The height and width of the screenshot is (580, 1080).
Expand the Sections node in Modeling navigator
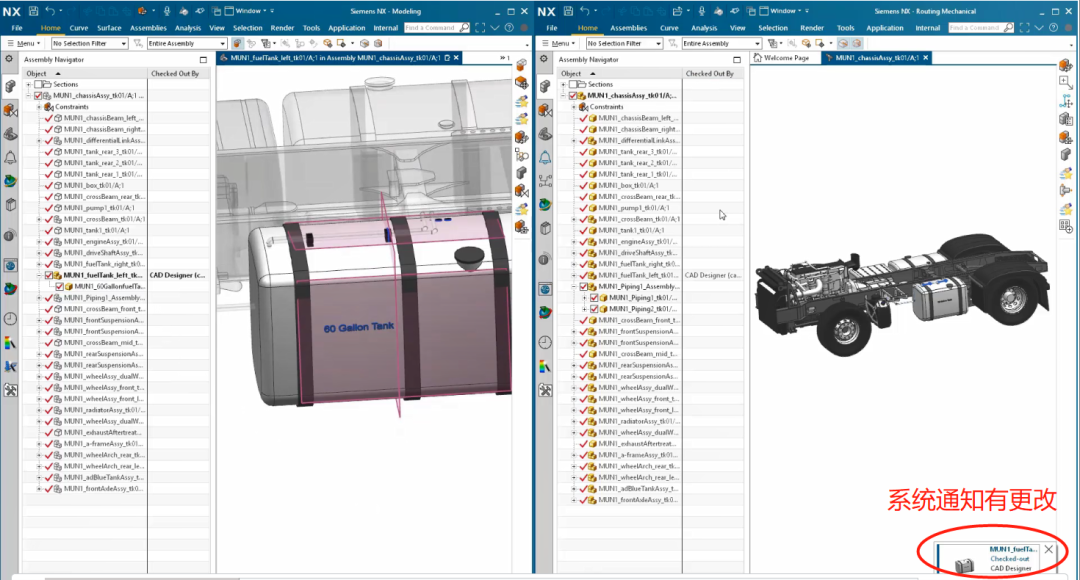(28, 84)
